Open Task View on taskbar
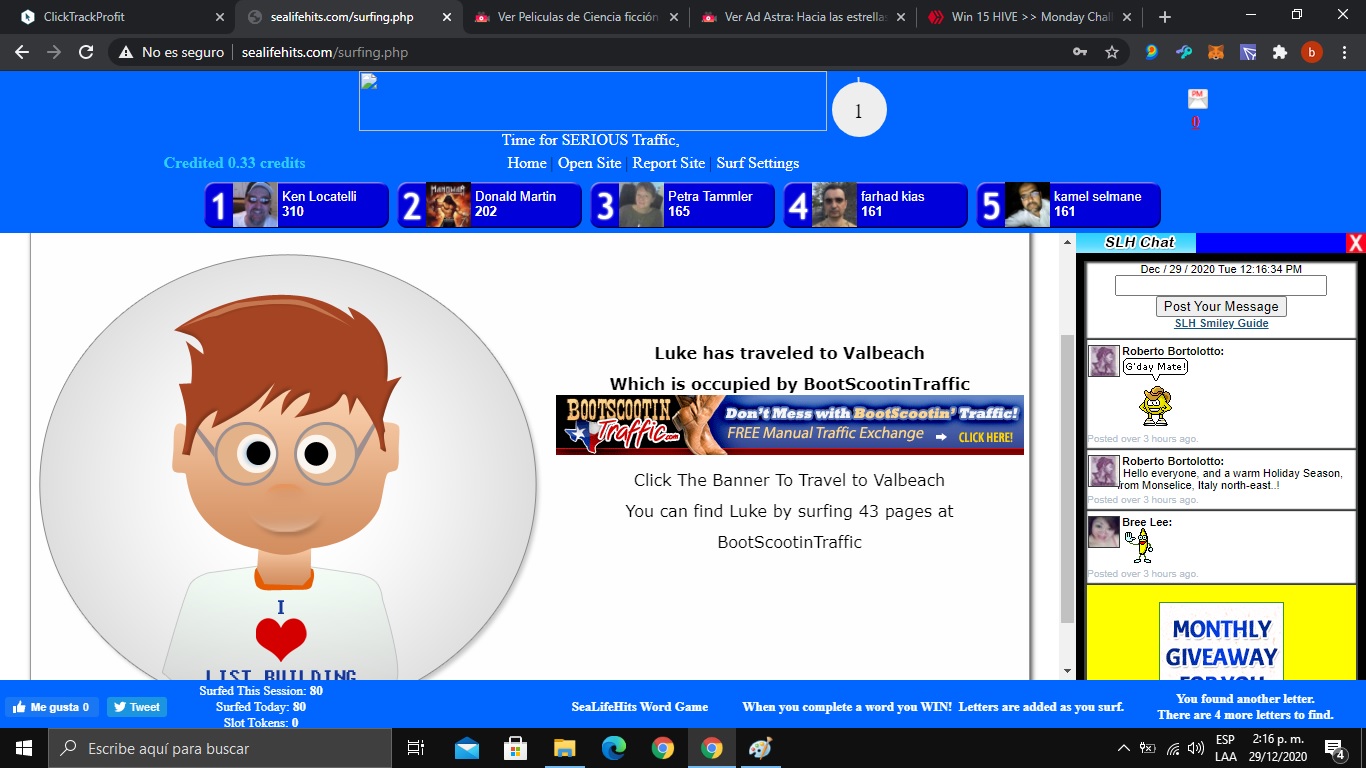 pyautogui.click(x=415, y=748)
